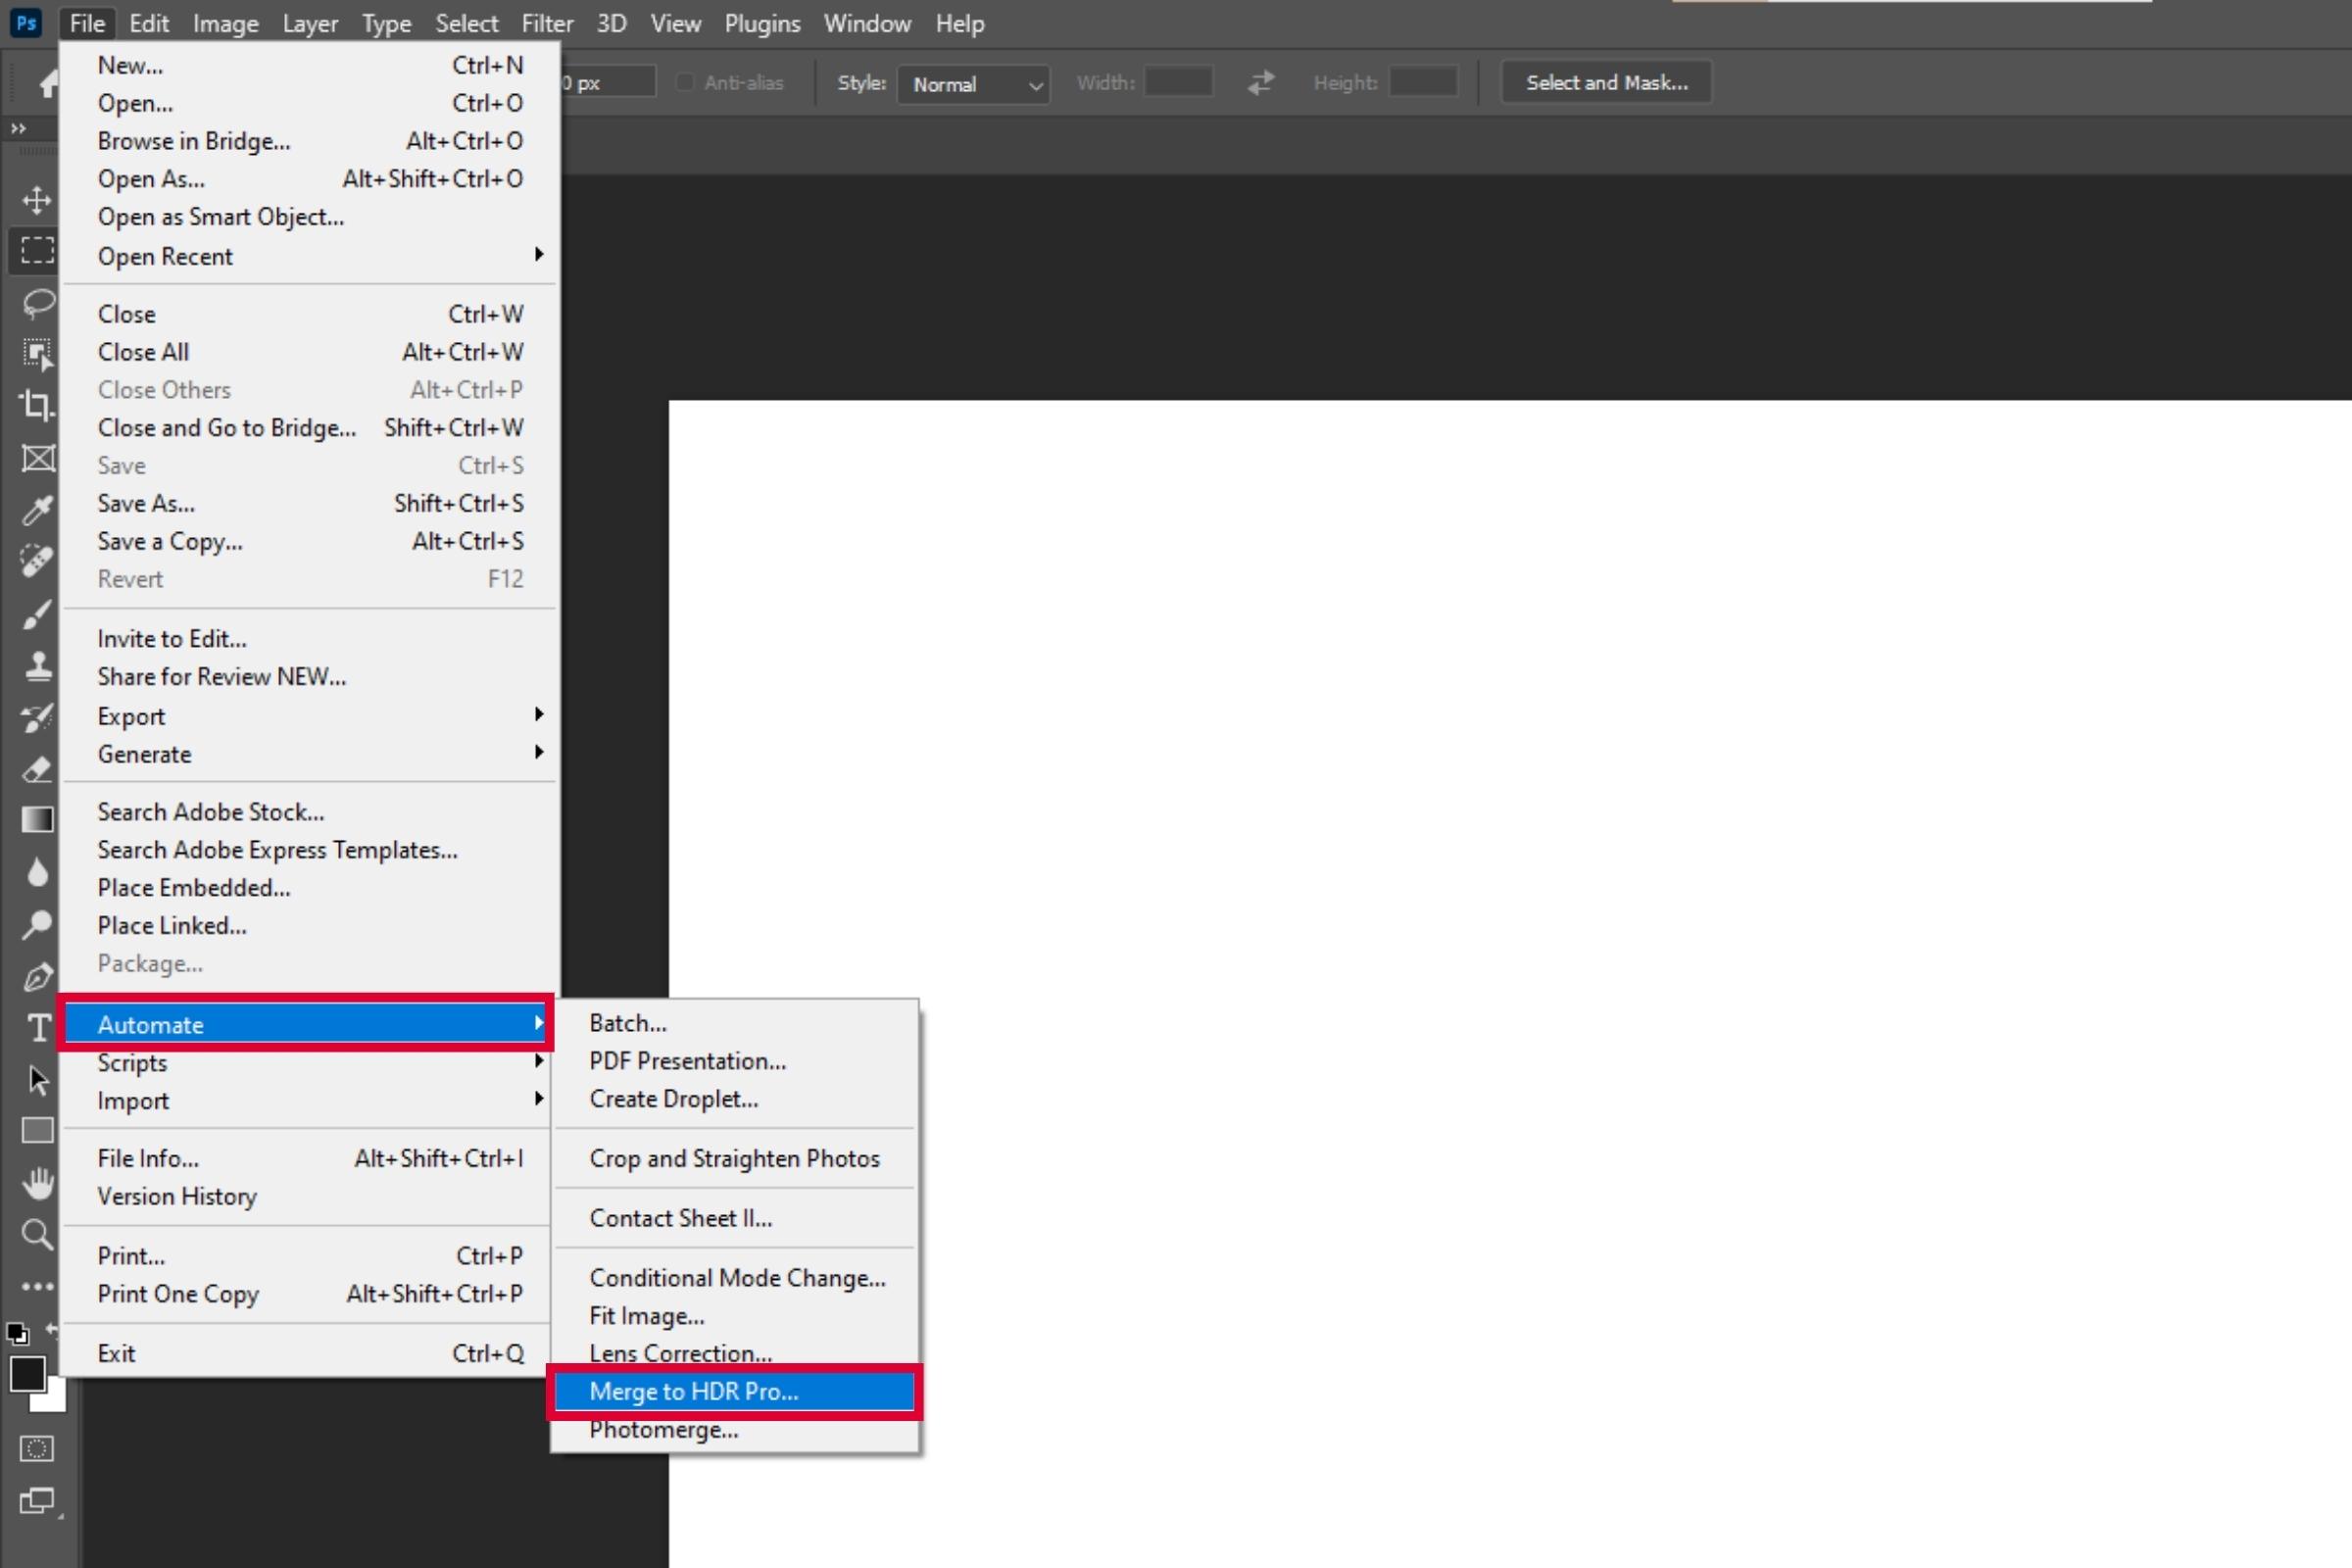This screenshot has height=1568, width=2352.
Task: Select the Pen tool
Action: [x=37, y=977]
